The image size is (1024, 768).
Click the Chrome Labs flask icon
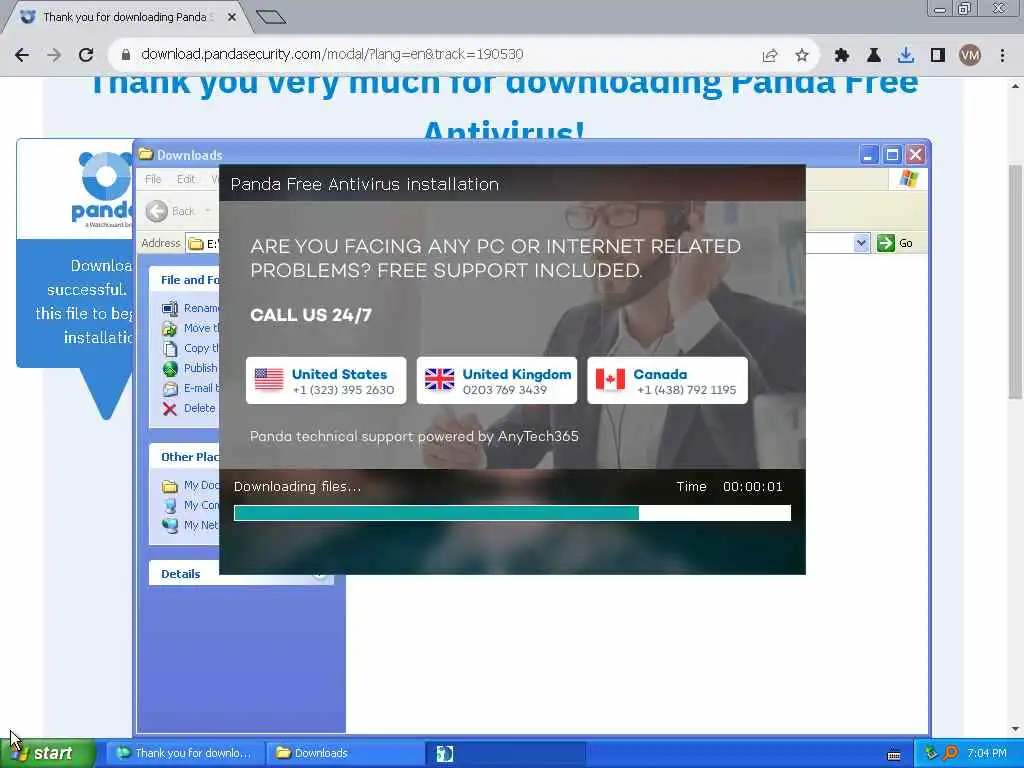(x=873, y=56)
